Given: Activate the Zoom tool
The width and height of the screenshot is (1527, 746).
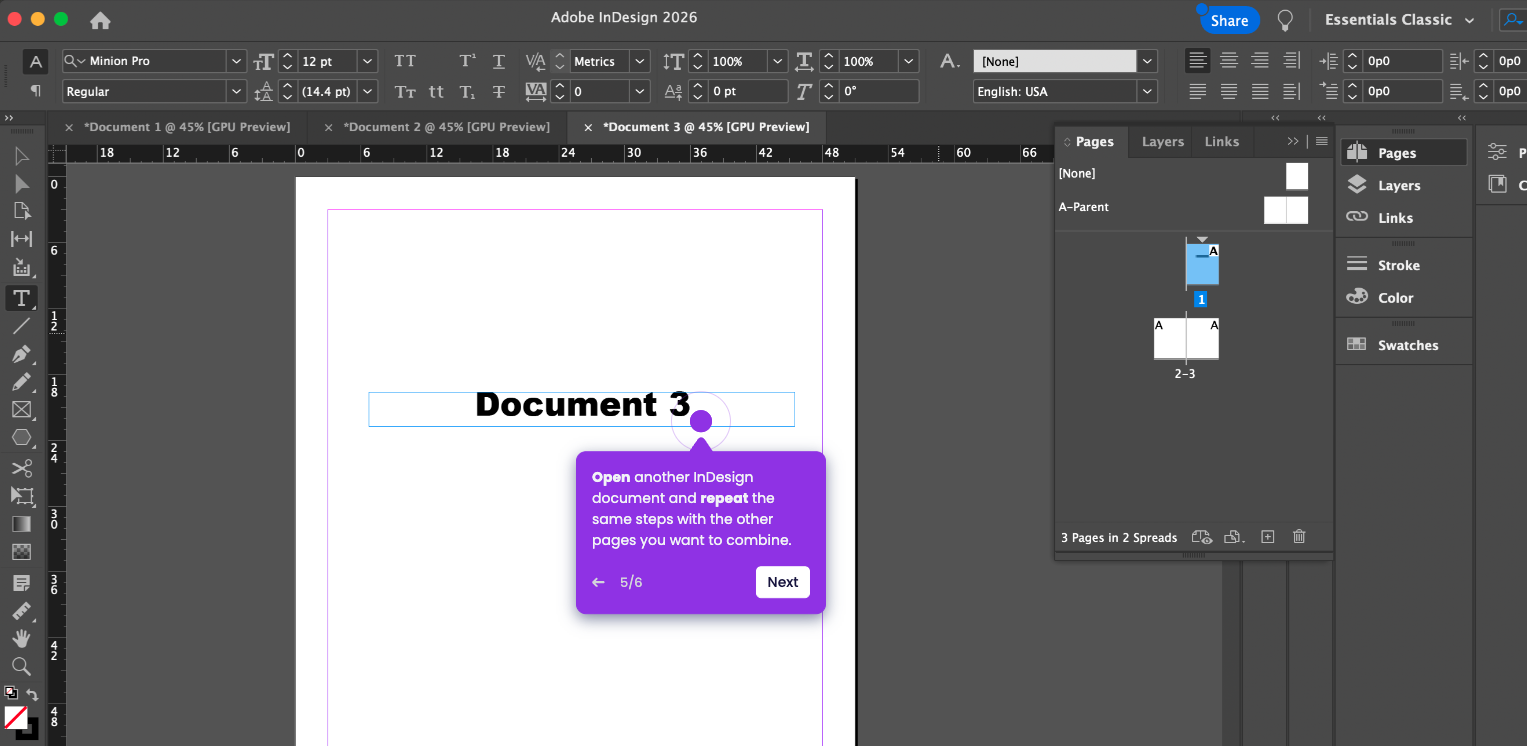Looking at the screenshot, I should point(21,666).
